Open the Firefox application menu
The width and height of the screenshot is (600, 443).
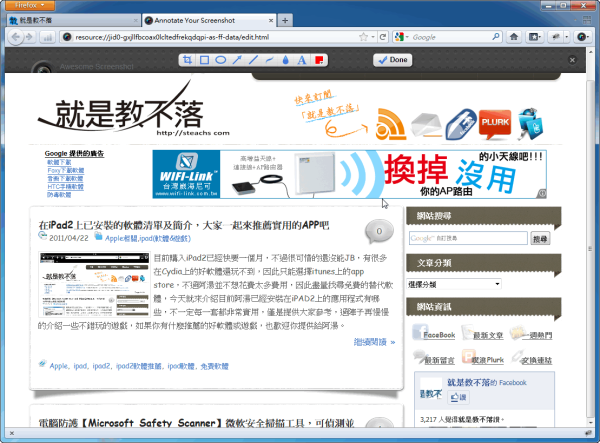(x=30, y=5)
